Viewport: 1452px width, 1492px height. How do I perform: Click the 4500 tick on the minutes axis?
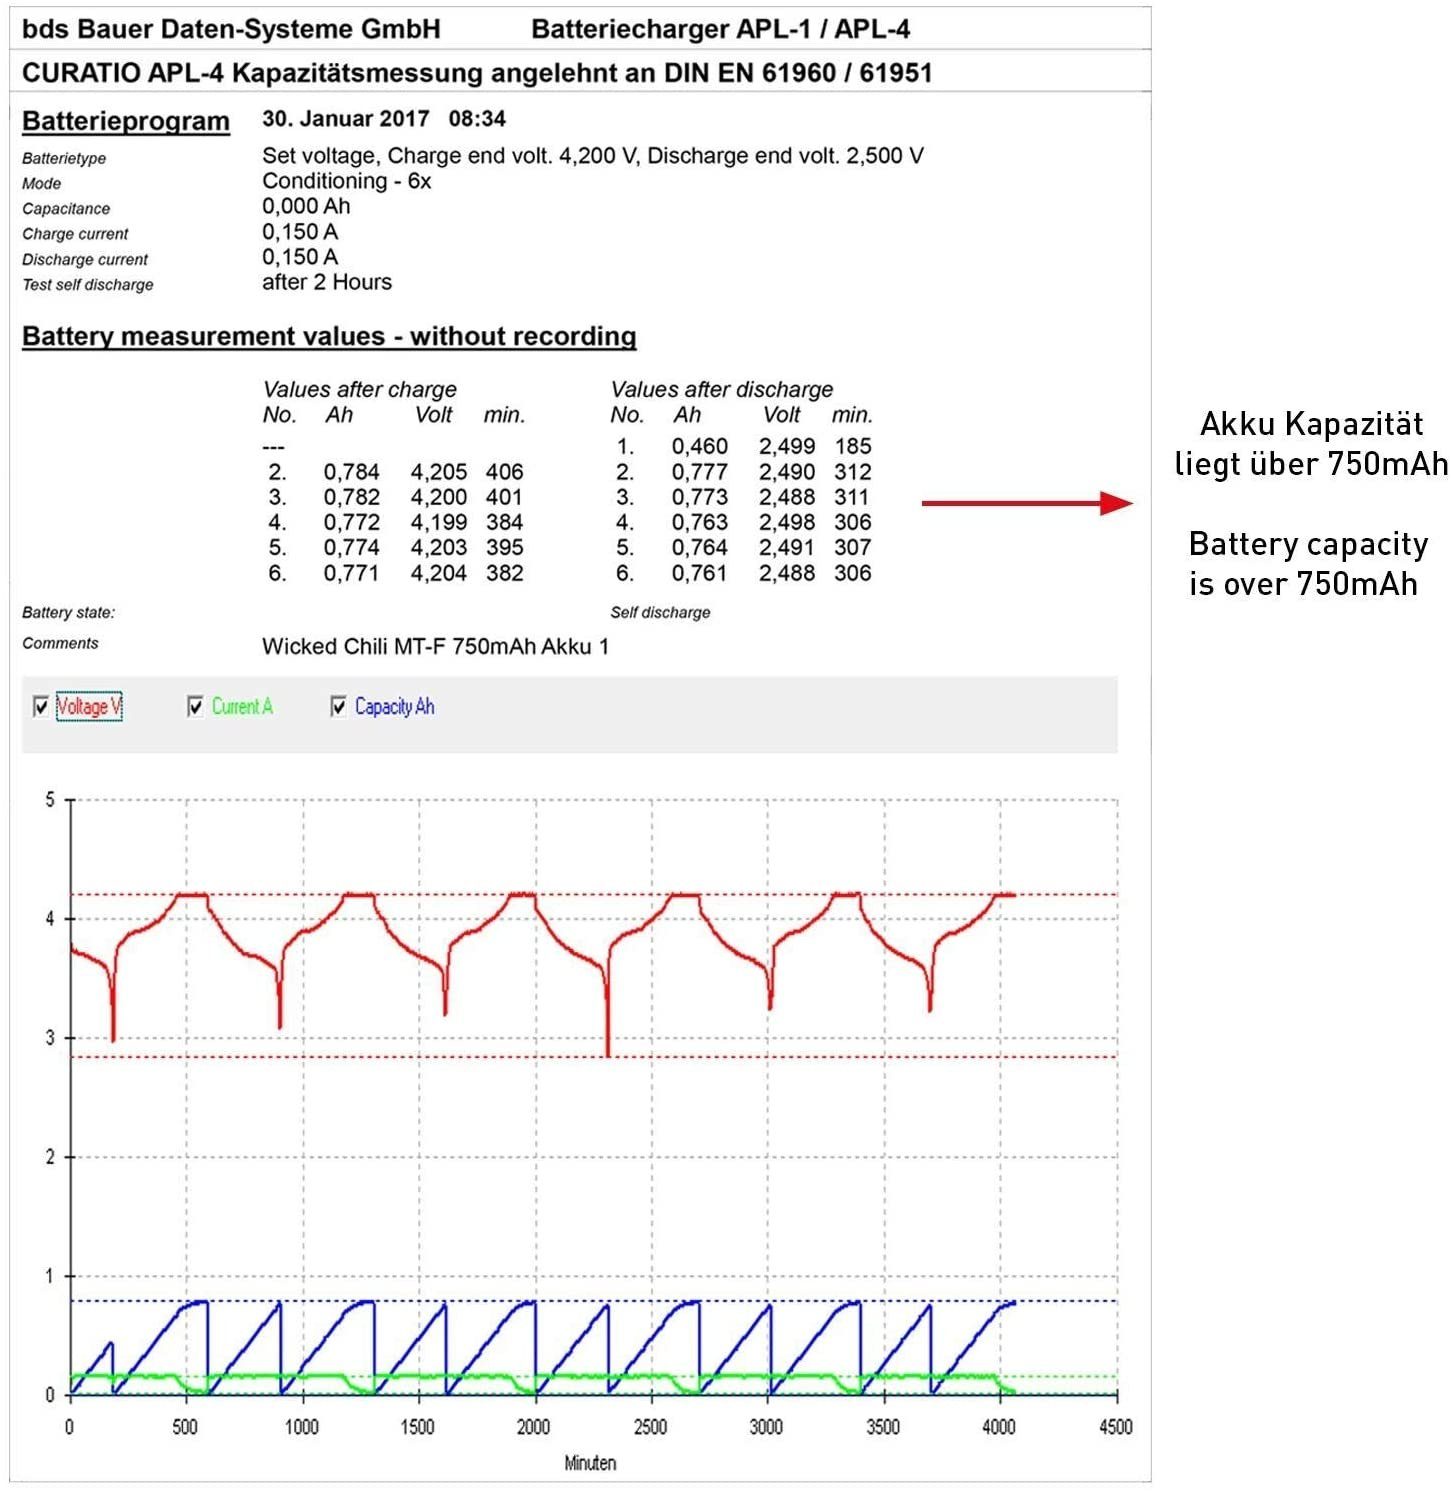(x=1115, y=1427)
